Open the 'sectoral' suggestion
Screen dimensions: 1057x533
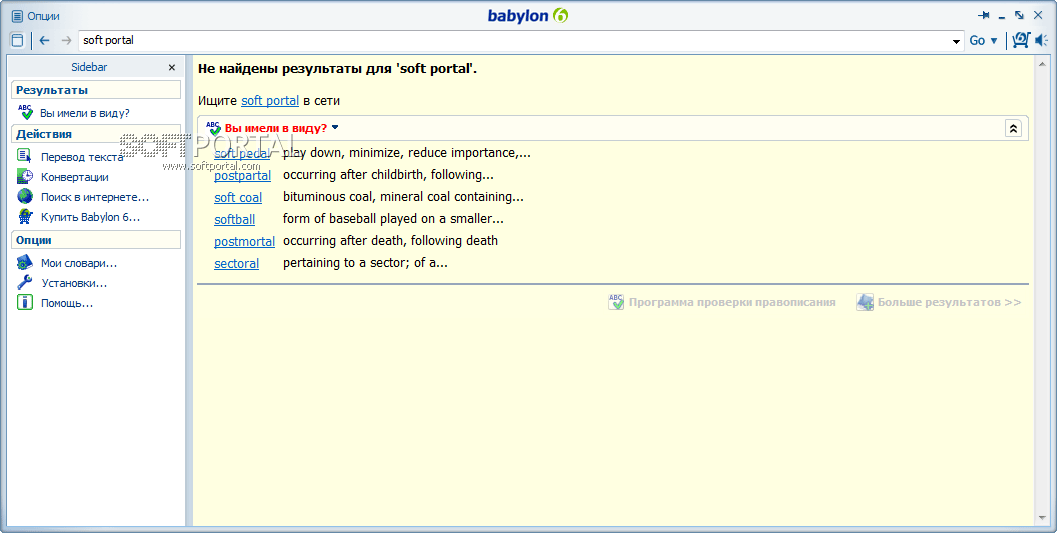(237, 263)
